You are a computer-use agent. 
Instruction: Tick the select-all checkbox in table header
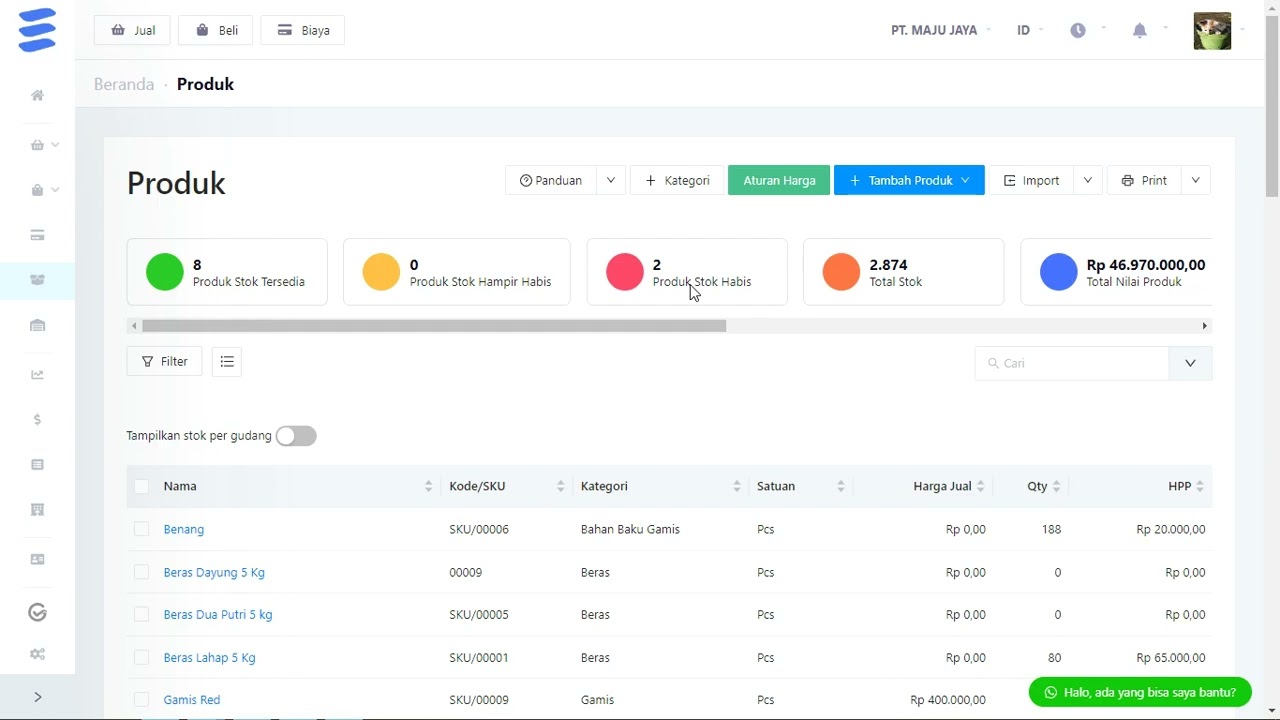(141, 486)
